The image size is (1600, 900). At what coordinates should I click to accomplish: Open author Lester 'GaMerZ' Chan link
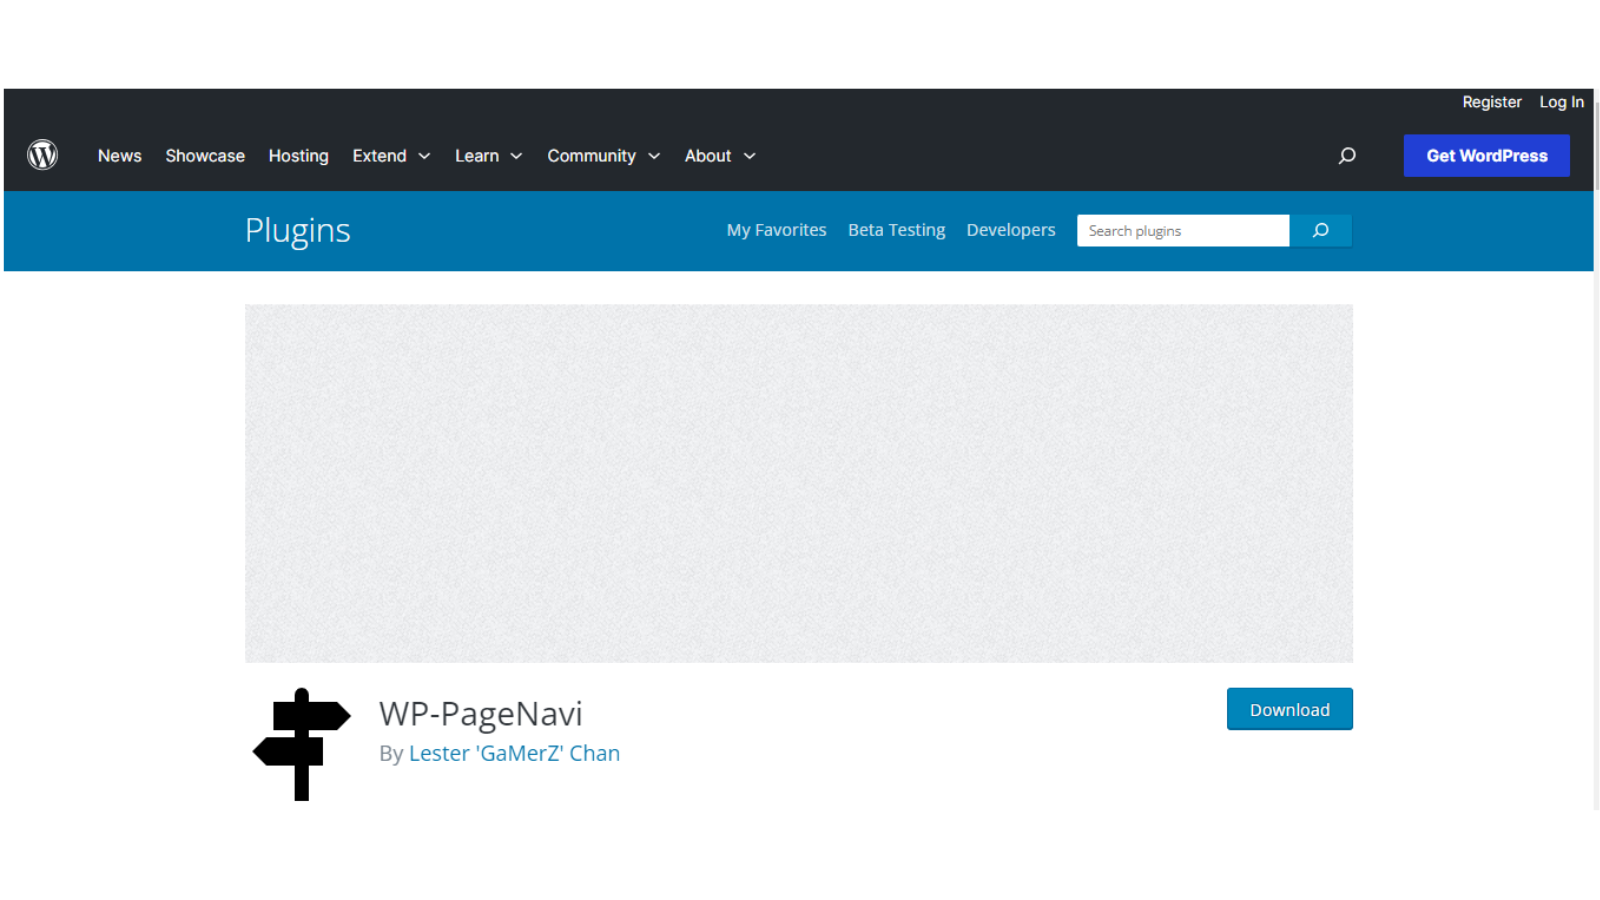pyautogui.click(x=514, y=753)
